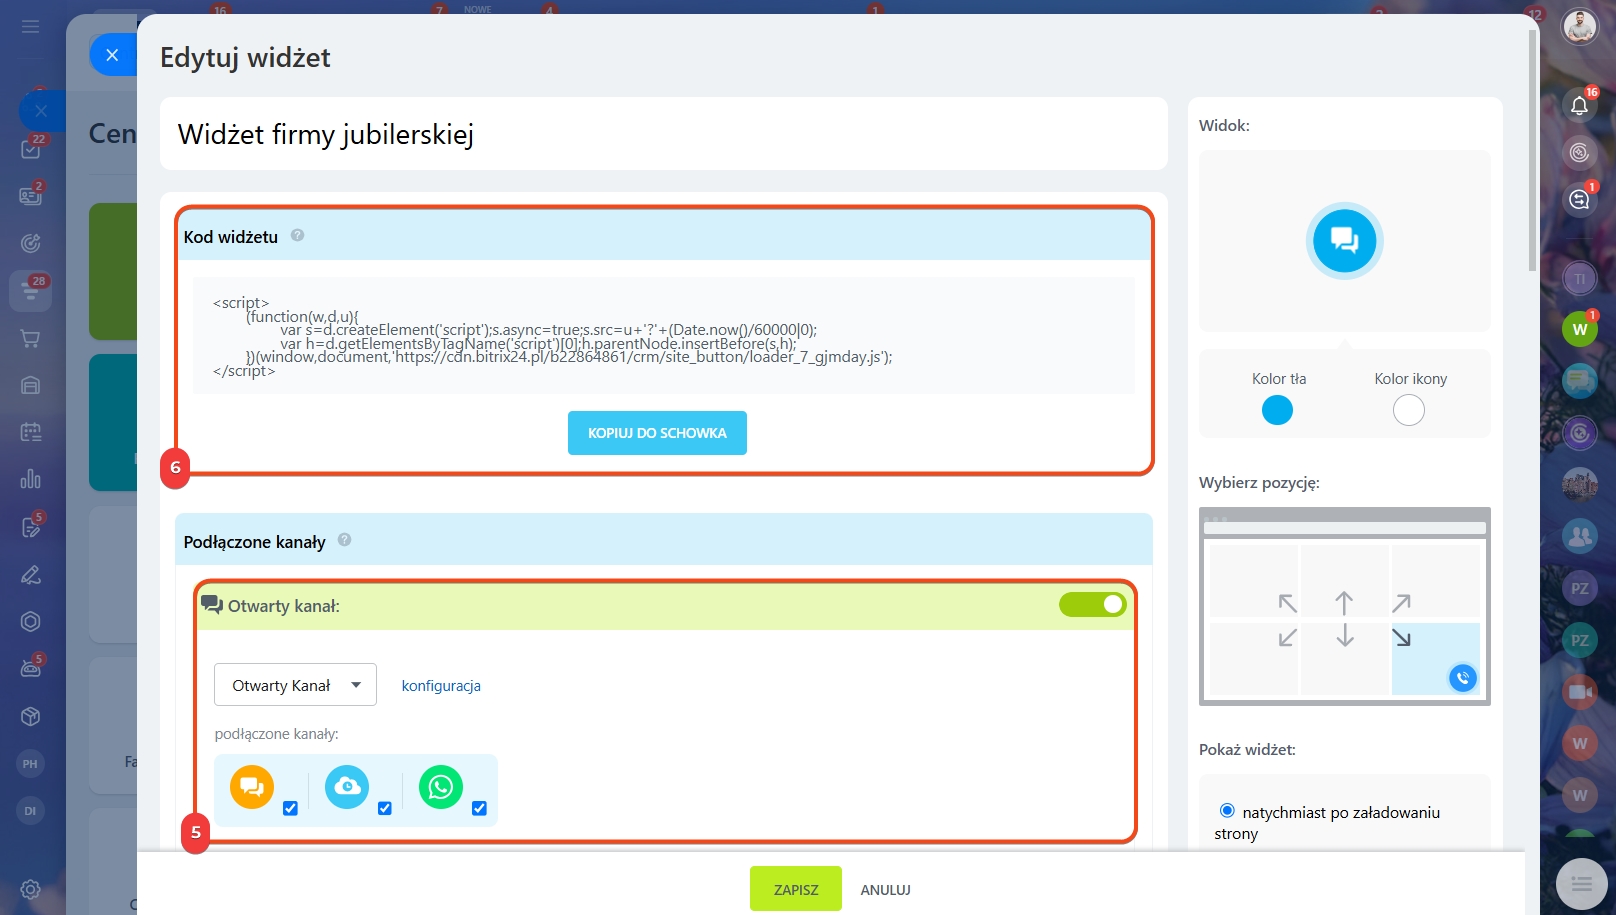Click the blue cloud network channel icon
The height and width of the screenshot is (915, 1616).
coord(347,787)
